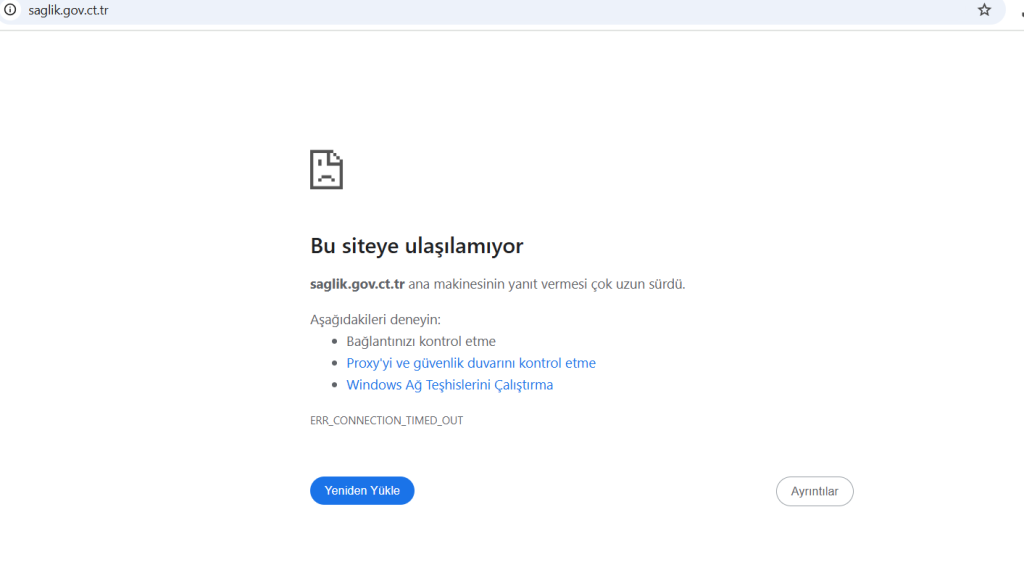Click the partially visible icon right of the address bar
Screen dimensions: 1024x565
point(1019,11)
